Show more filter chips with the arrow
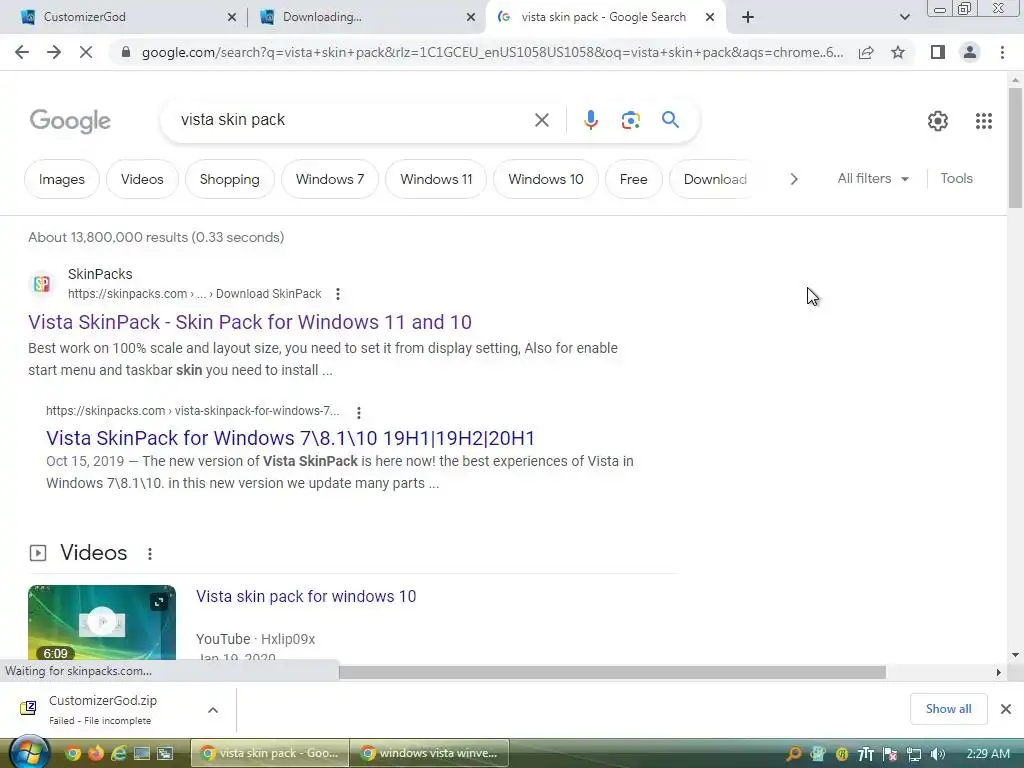This screenshot has width=1024, height=768. coord(793,179)
